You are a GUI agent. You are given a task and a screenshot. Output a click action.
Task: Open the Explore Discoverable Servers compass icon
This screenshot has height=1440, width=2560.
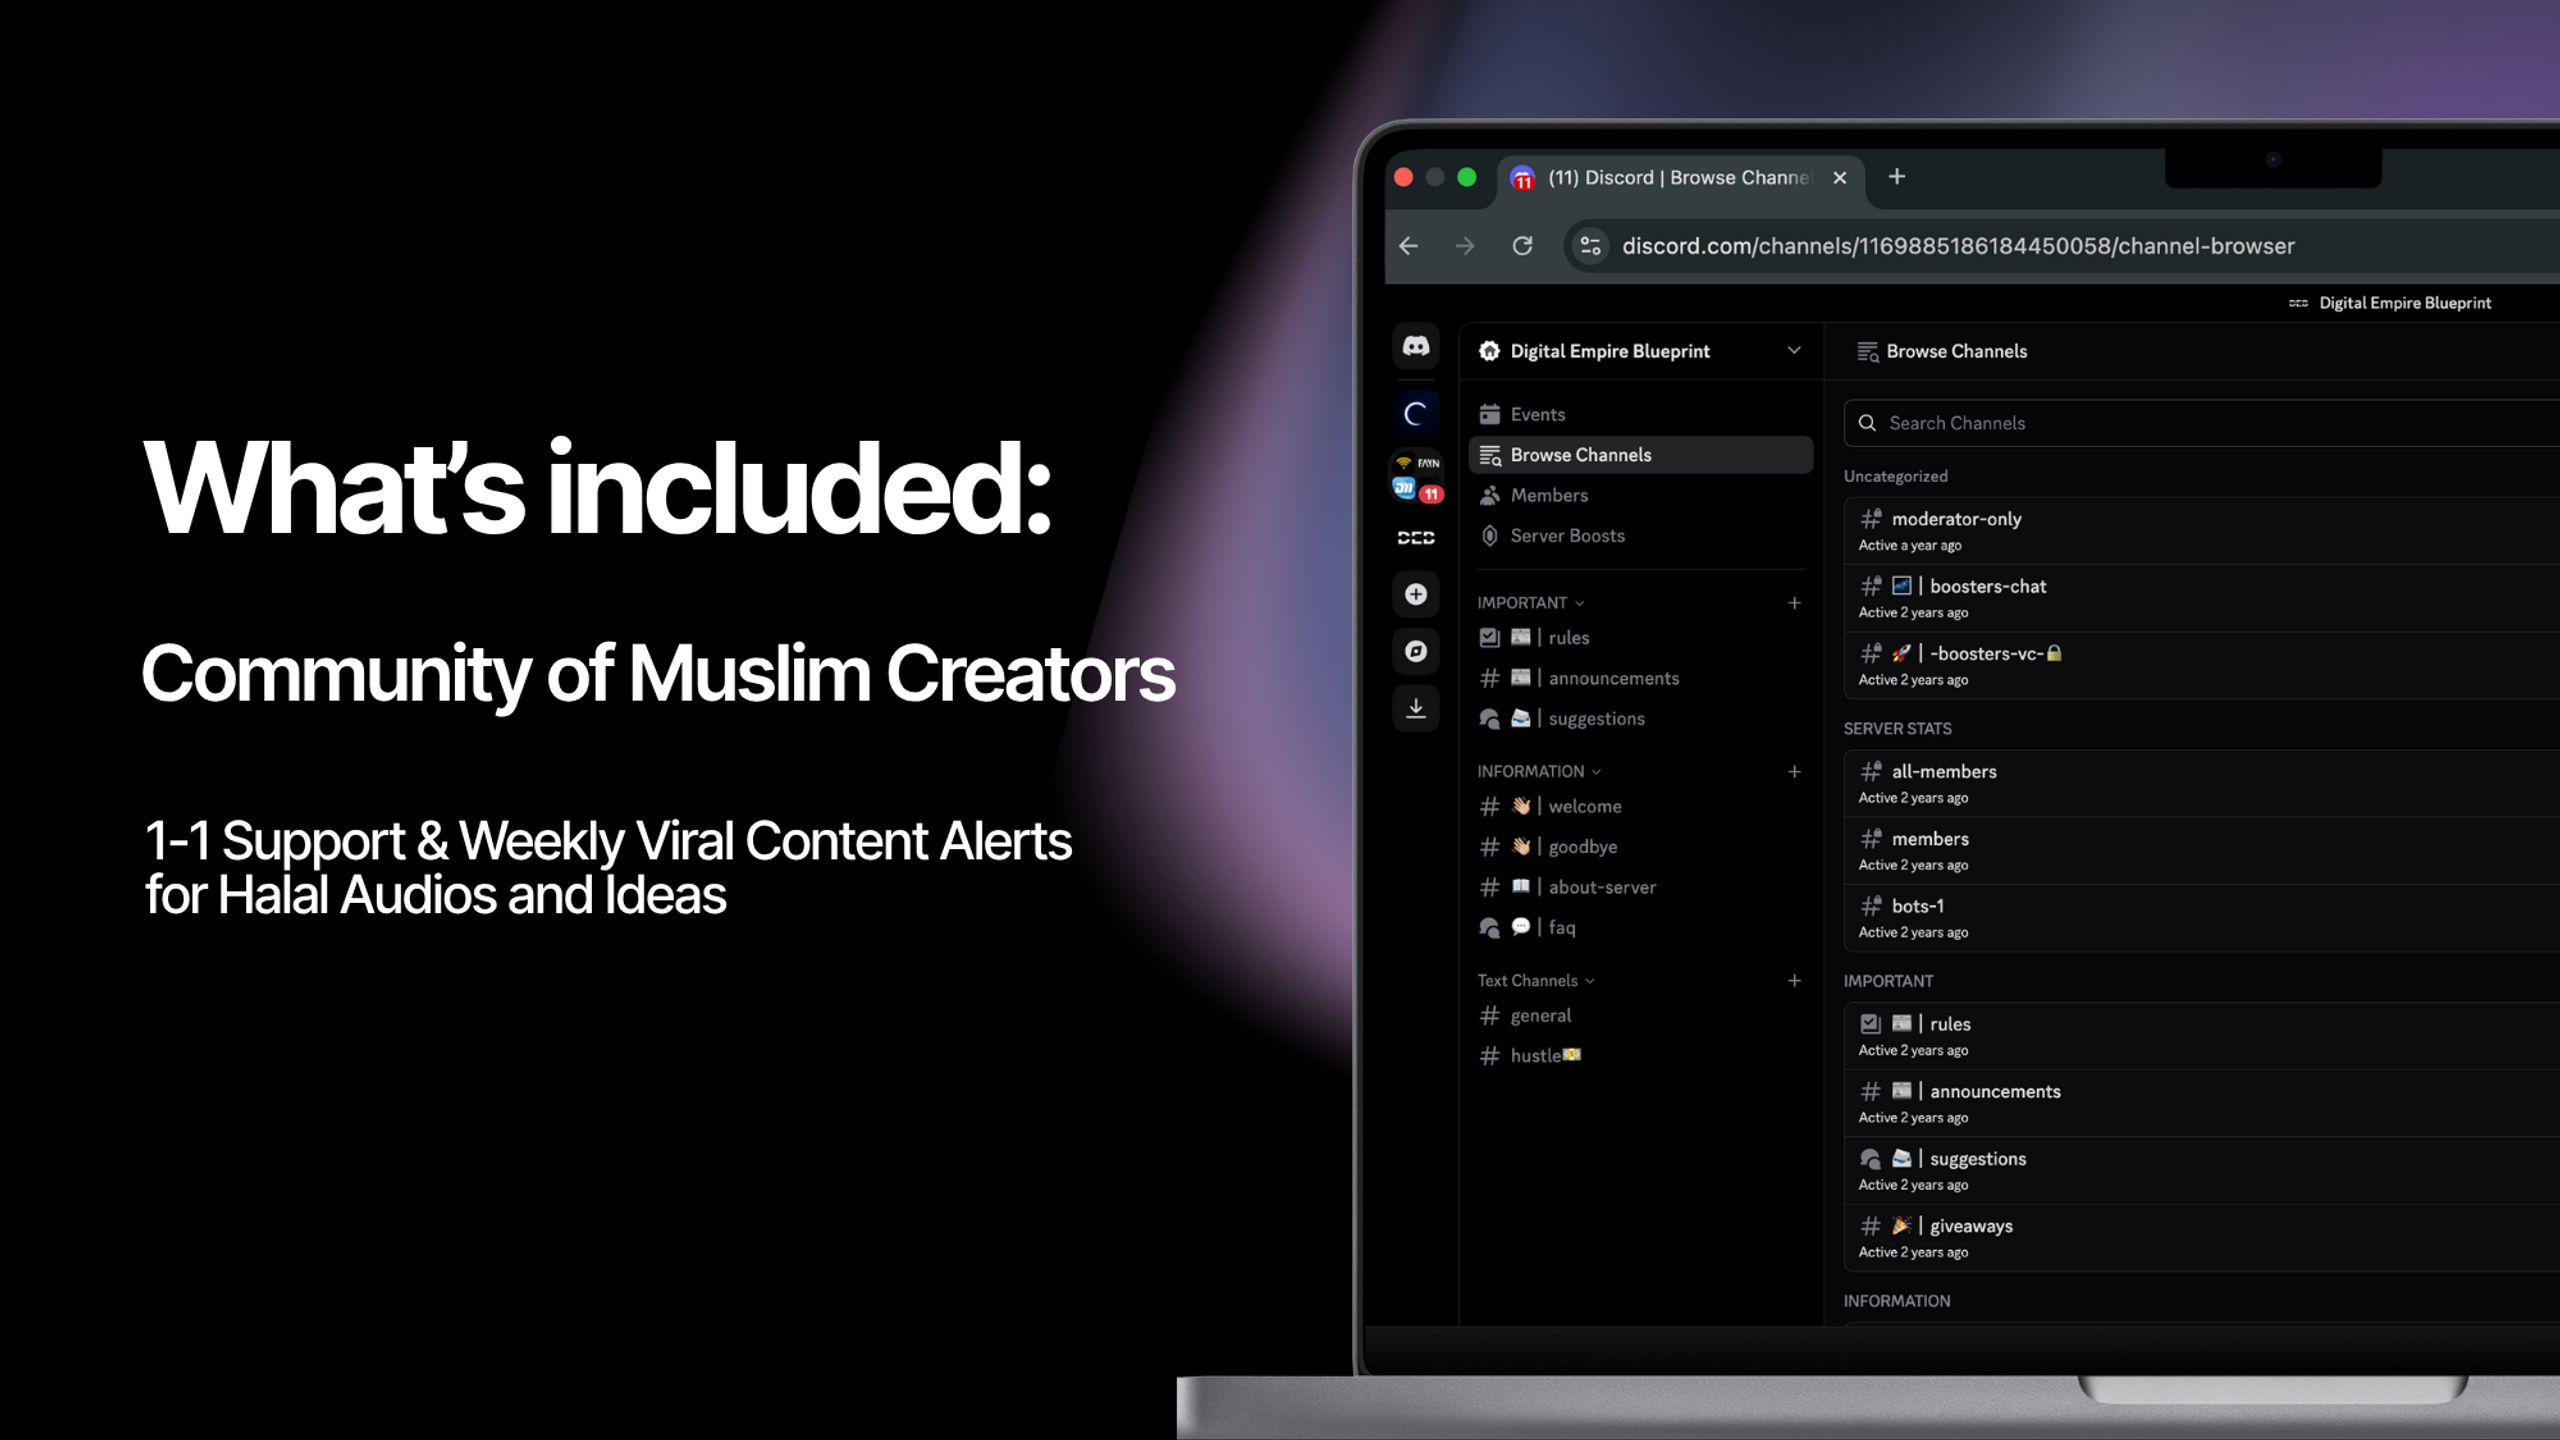(1415, 651)
